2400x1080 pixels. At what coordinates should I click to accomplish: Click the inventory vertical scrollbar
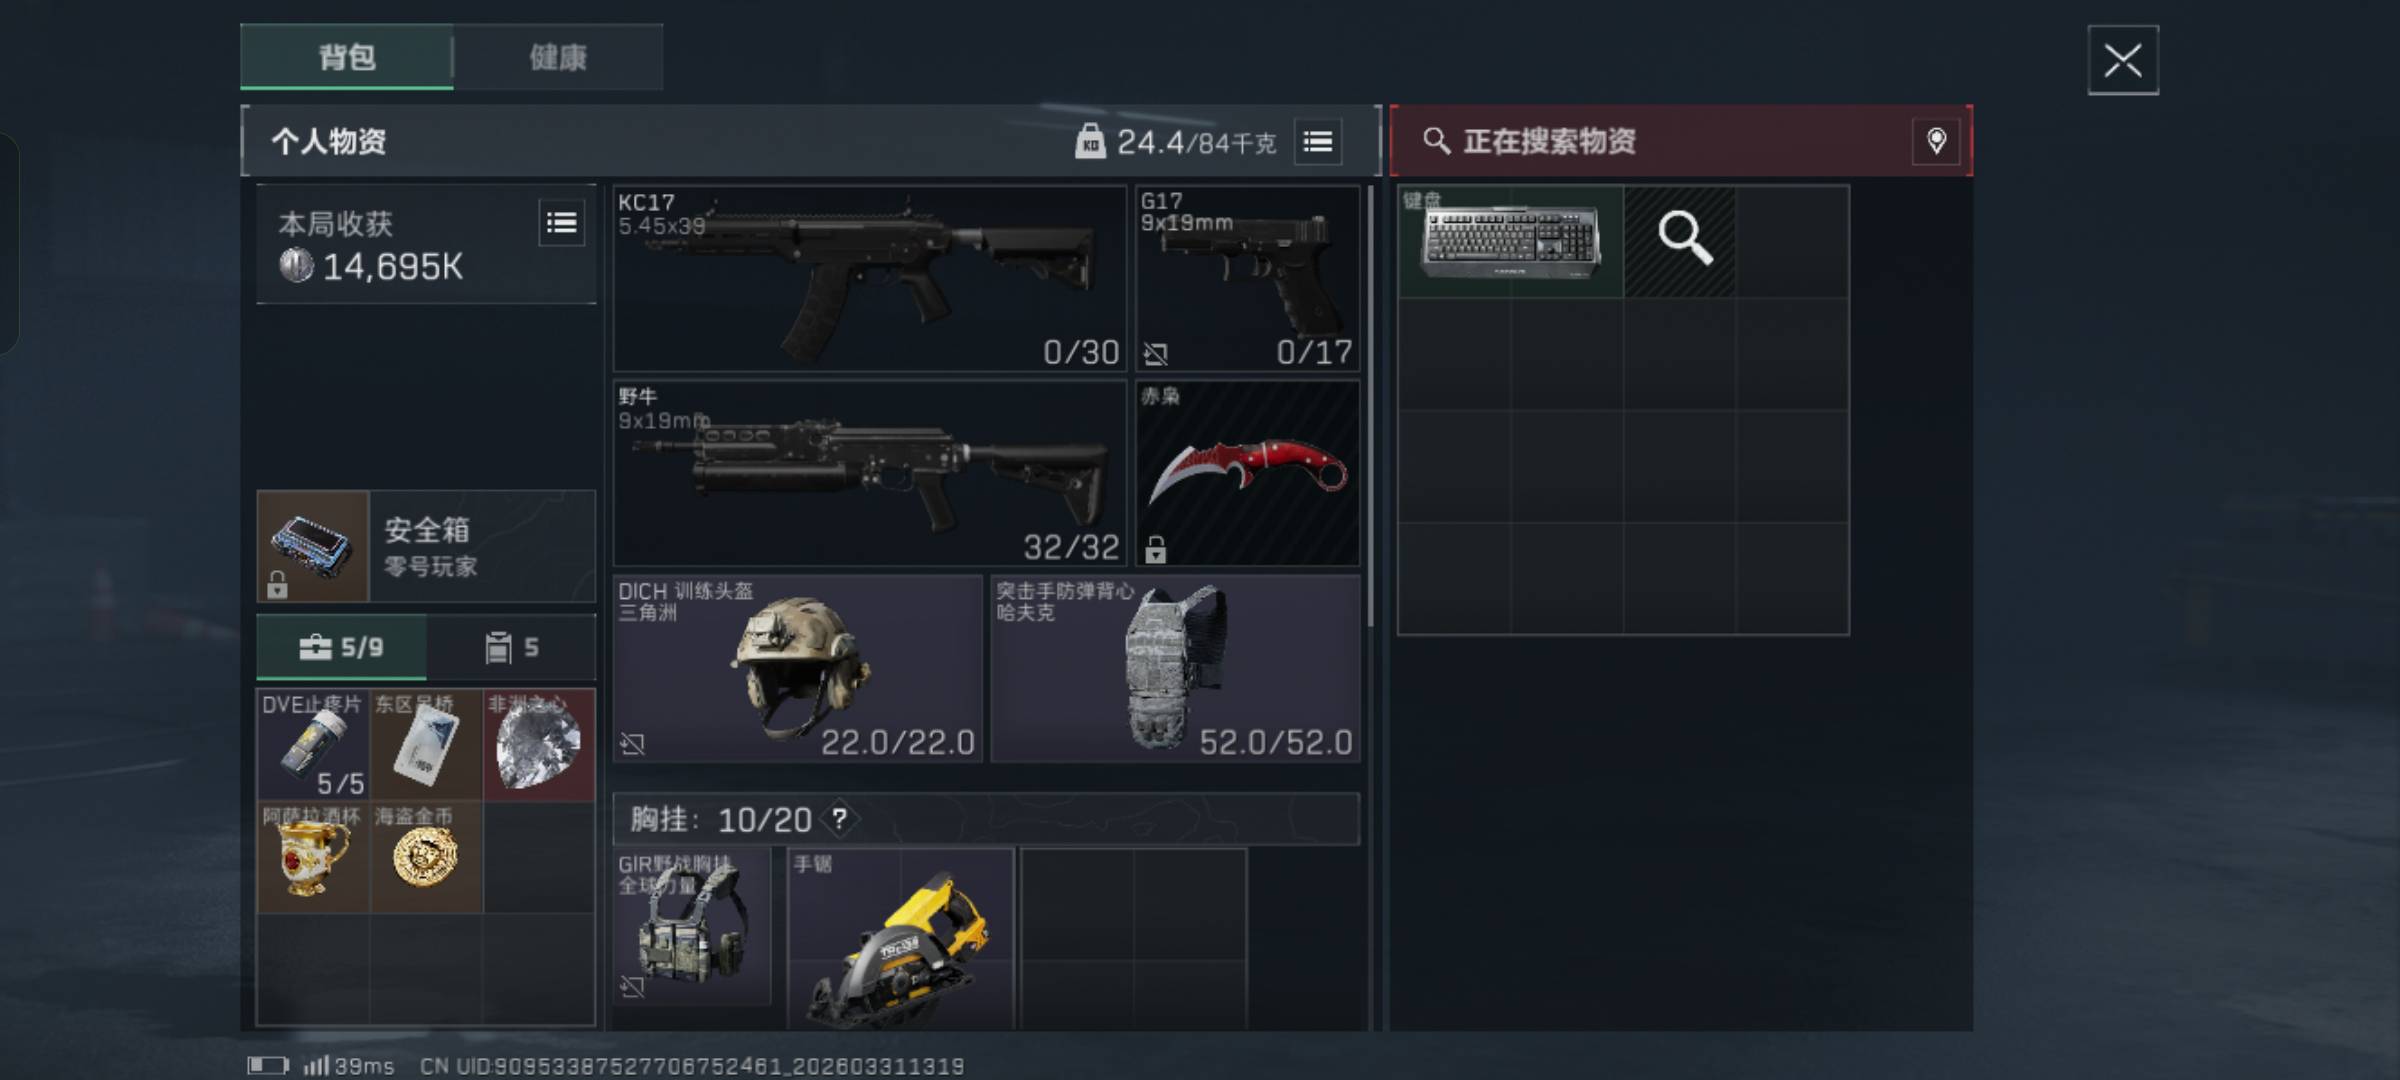click(1370, 405)
